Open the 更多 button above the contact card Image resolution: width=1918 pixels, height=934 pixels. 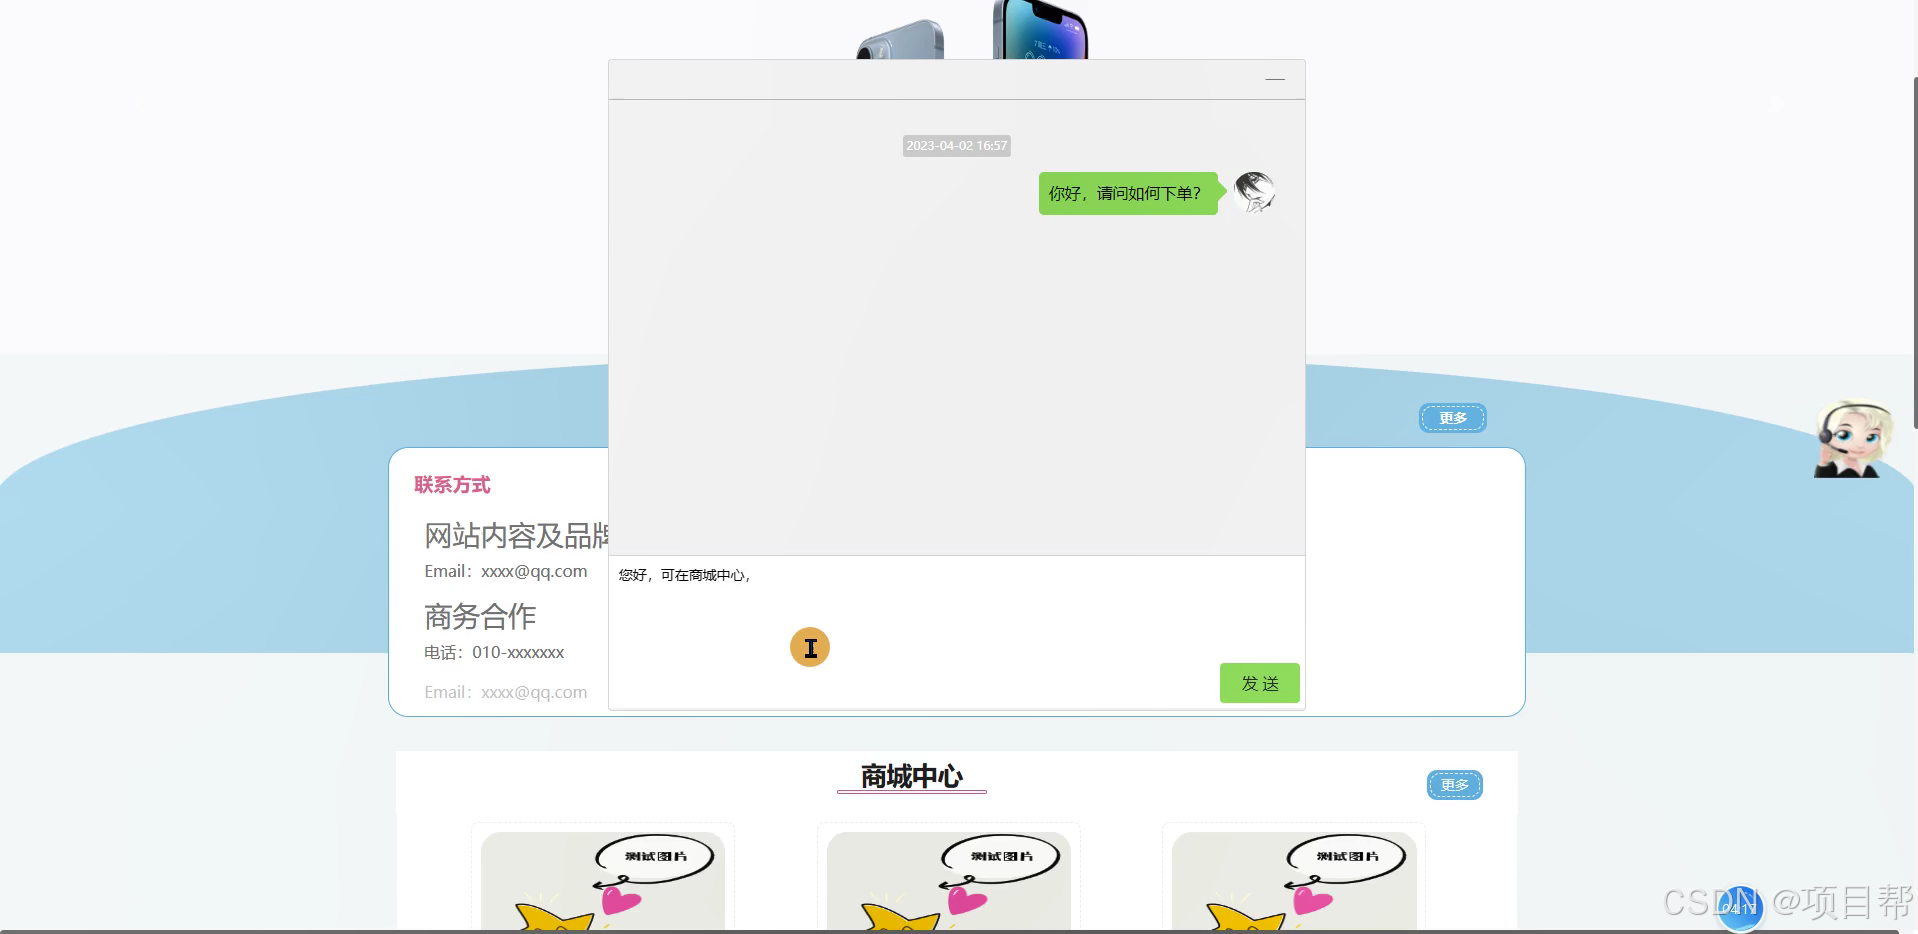(x=1452, y=418)
